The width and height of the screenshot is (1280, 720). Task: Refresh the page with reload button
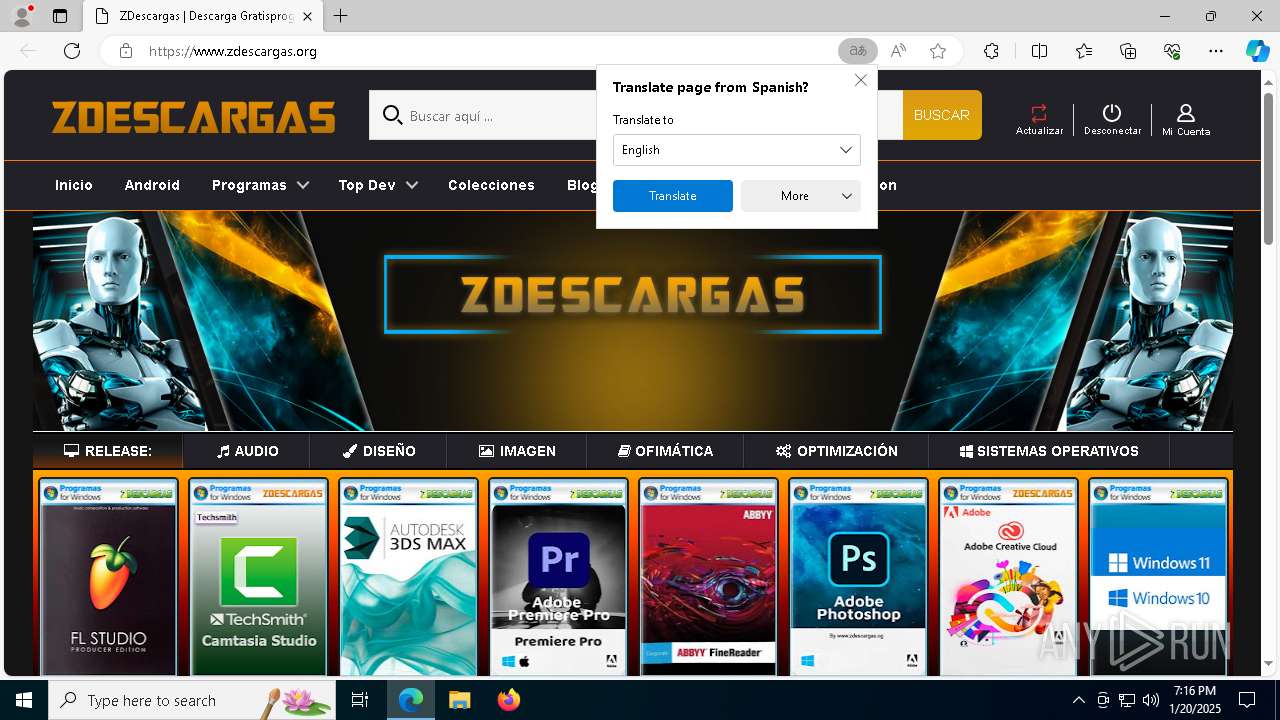[72, 51]
